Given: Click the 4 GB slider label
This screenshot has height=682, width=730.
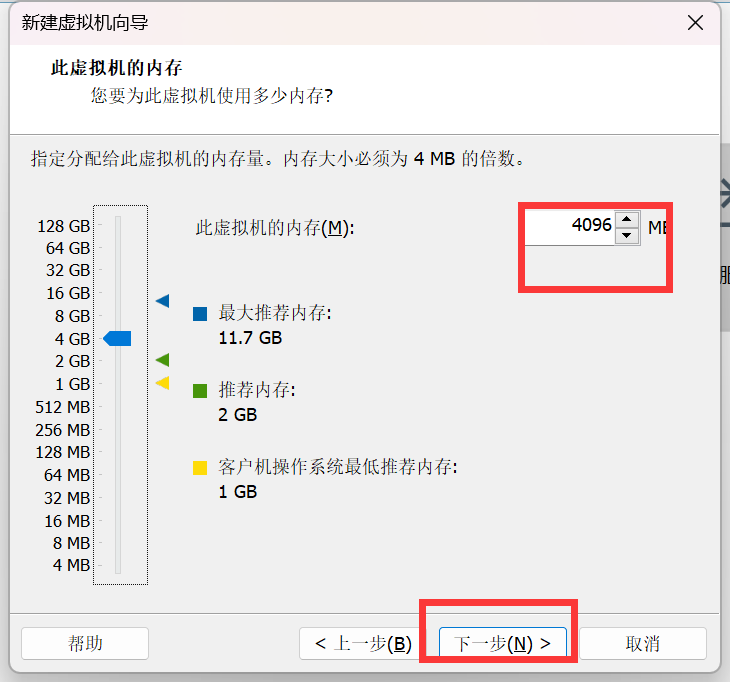Looking at the screenshot, I should 72,339.
